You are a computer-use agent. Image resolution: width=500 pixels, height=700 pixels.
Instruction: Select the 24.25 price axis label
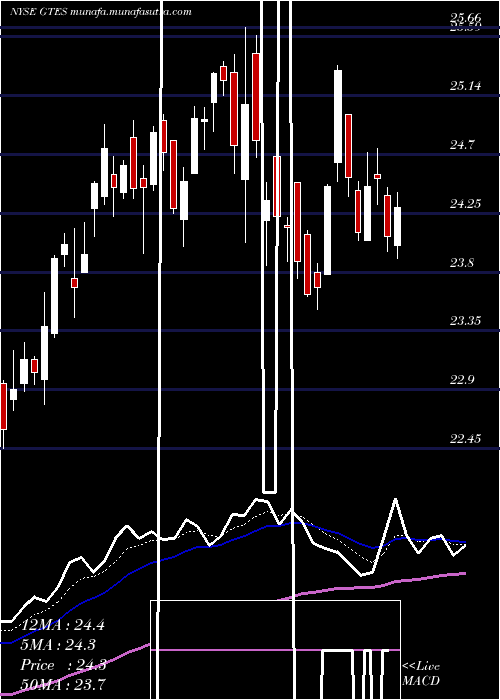point(466,204)
